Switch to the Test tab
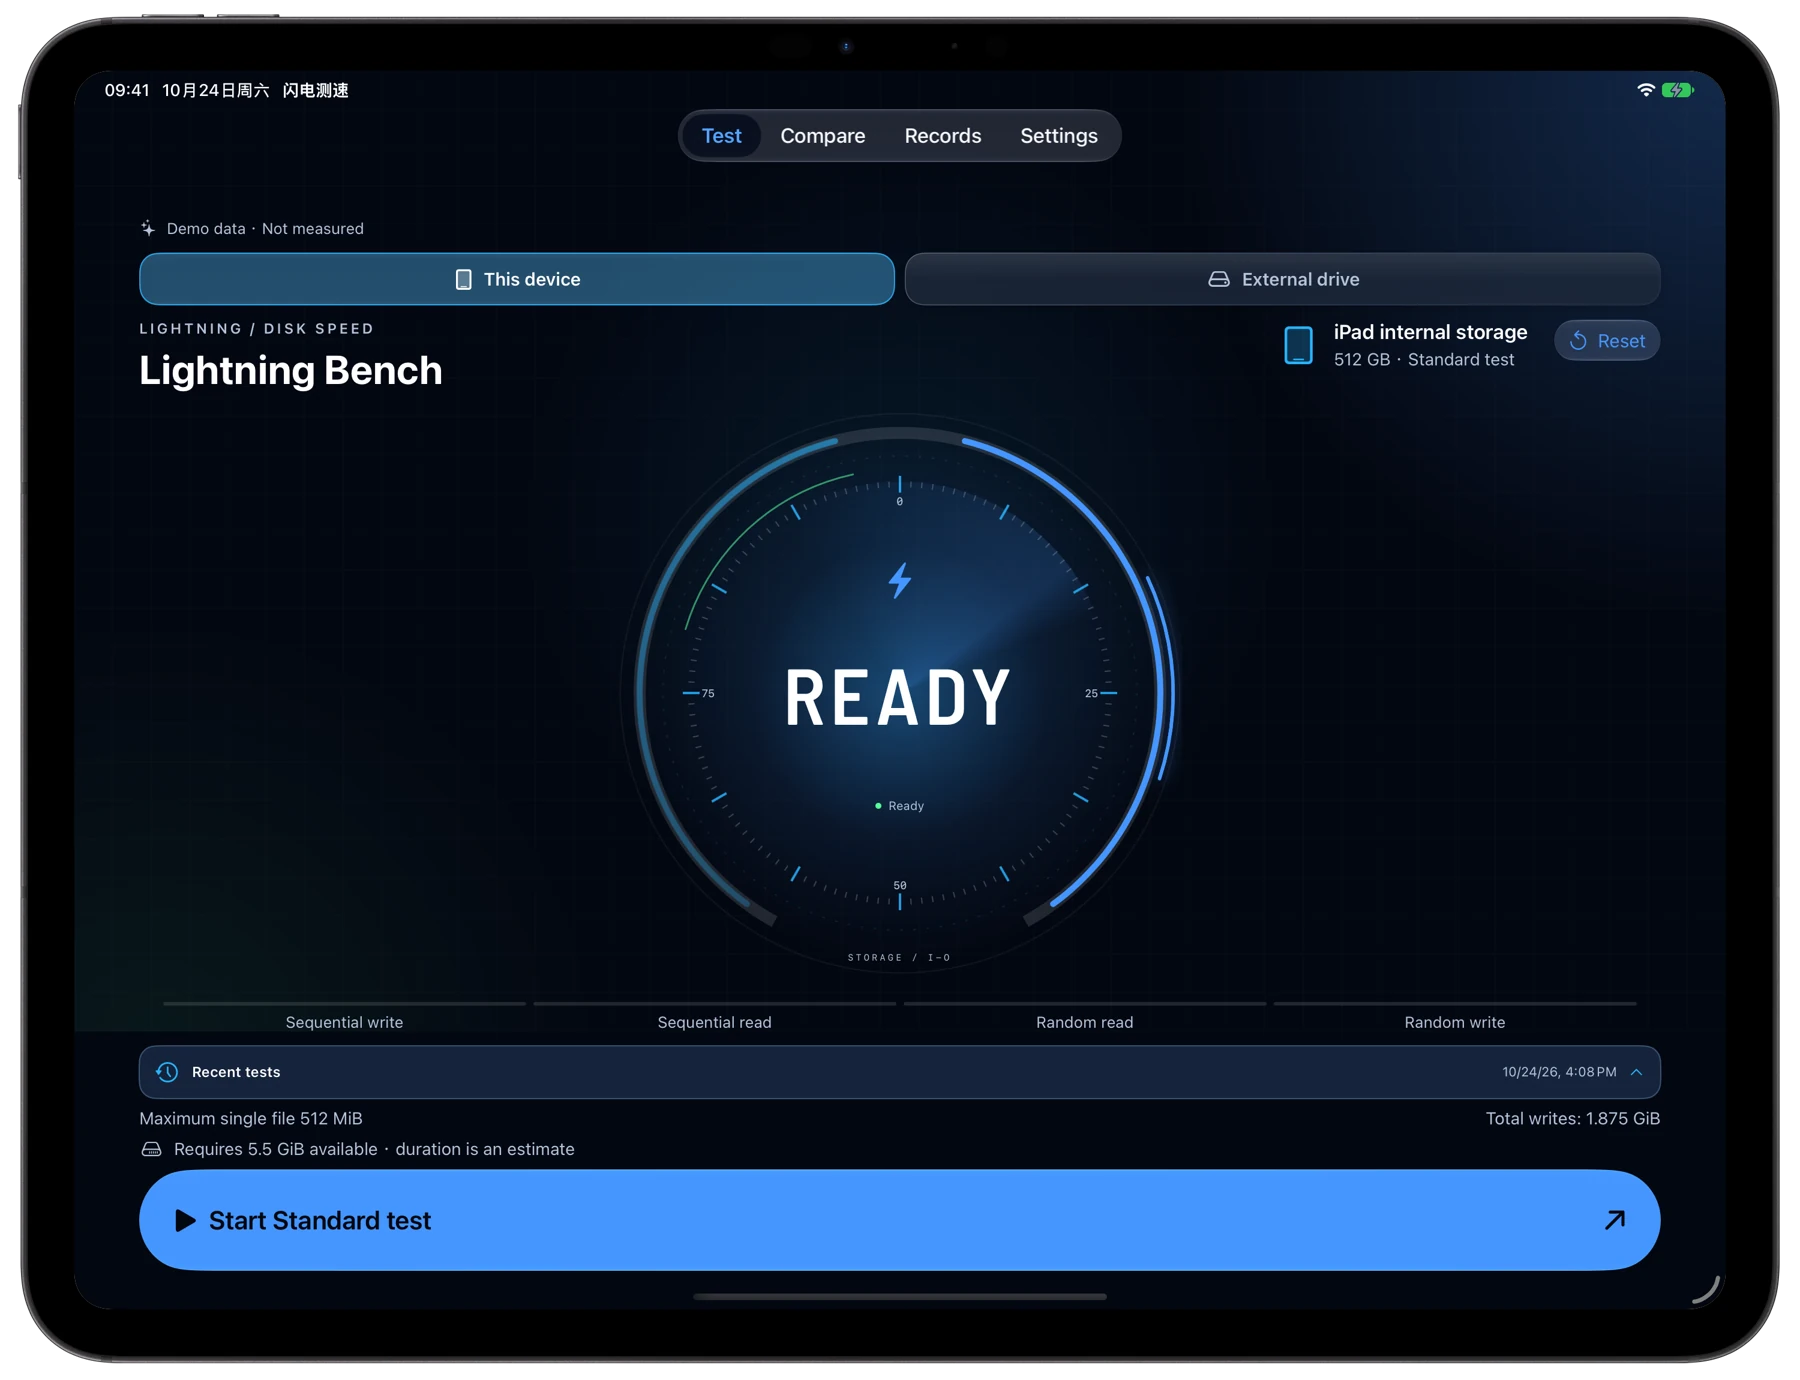 click(x=721, y=136)
